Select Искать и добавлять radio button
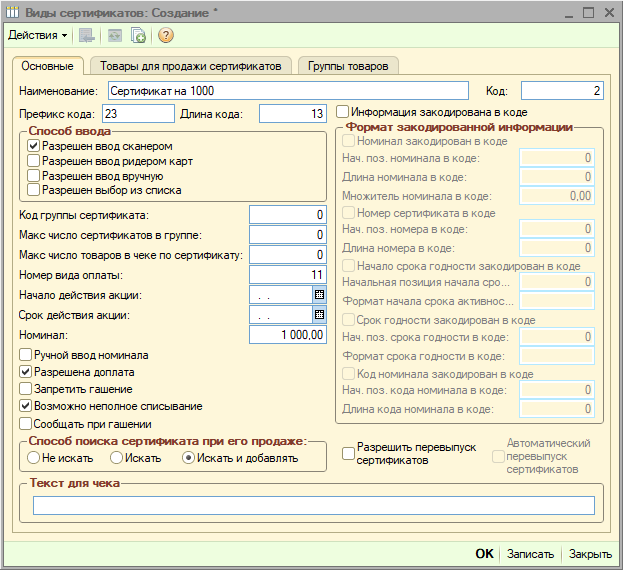 188,458
